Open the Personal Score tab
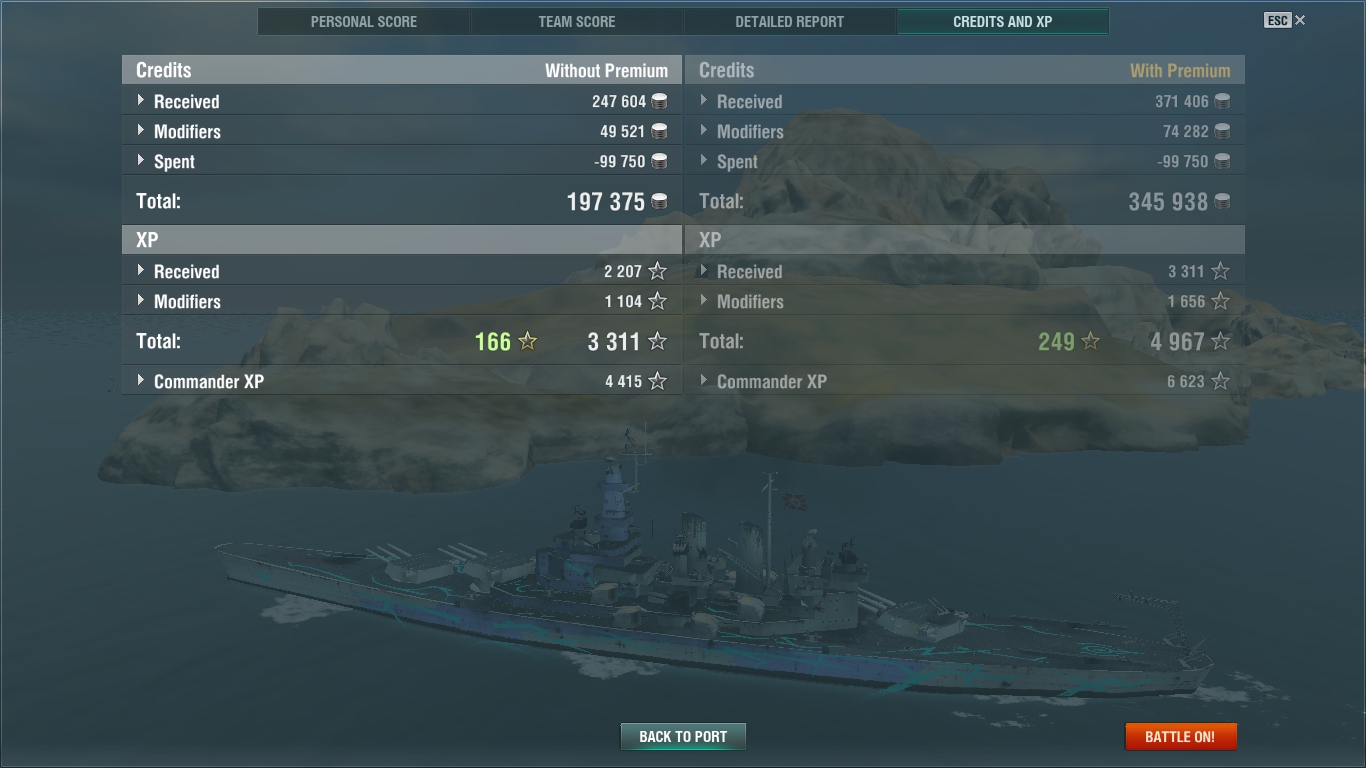Screen dimensions: 1366x768 point(364,22)
